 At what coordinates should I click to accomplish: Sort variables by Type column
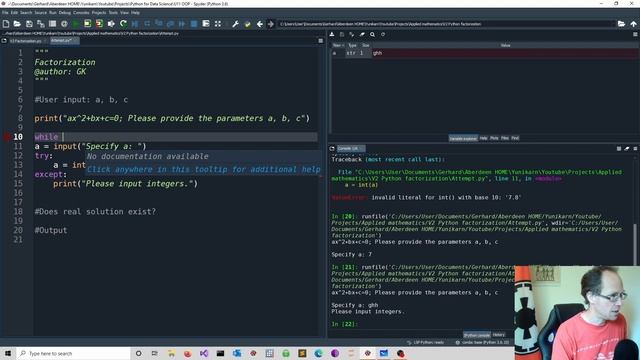pyautogui.click(x=352, y=45)
